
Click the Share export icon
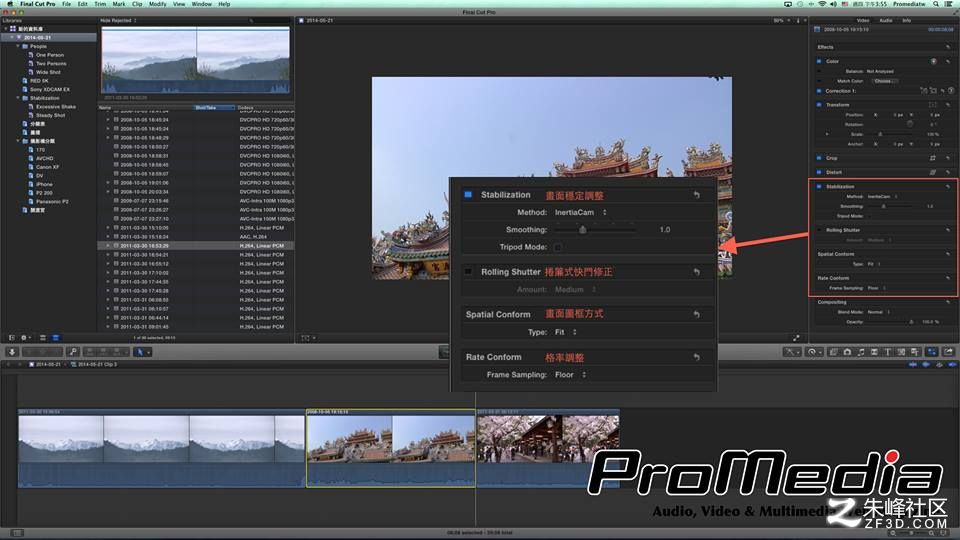pyautogui.click(x=948, y=351)
